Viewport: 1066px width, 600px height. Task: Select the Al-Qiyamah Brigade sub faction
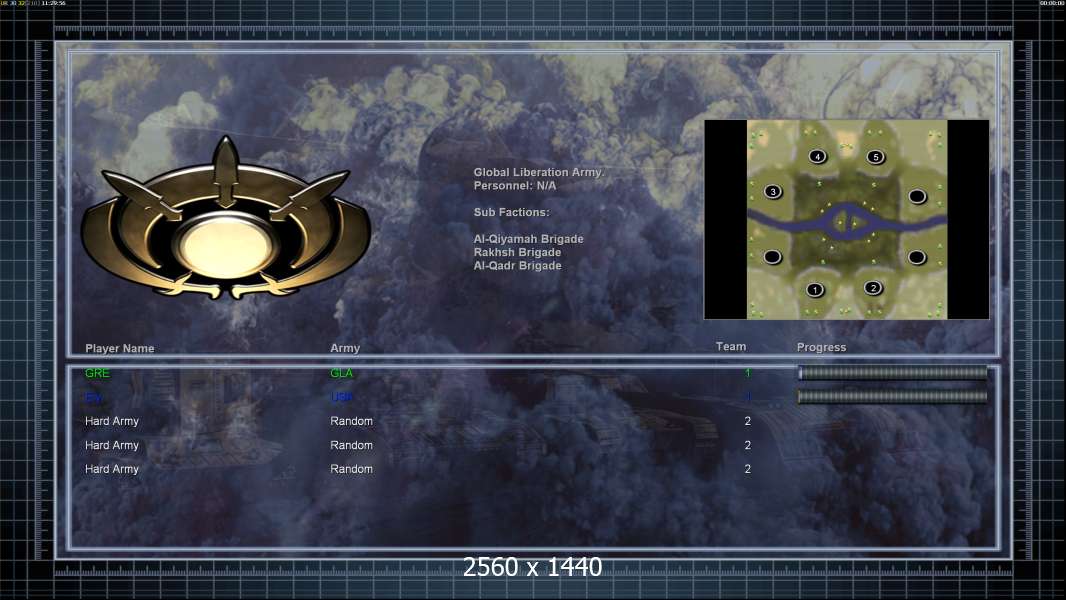point(528,239)
